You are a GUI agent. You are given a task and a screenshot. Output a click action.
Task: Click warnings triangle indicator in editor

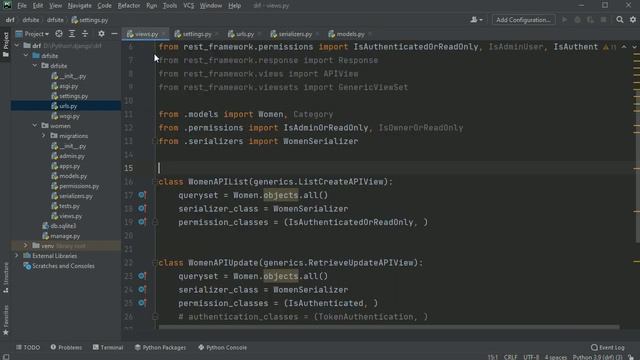tap(609, 47)
